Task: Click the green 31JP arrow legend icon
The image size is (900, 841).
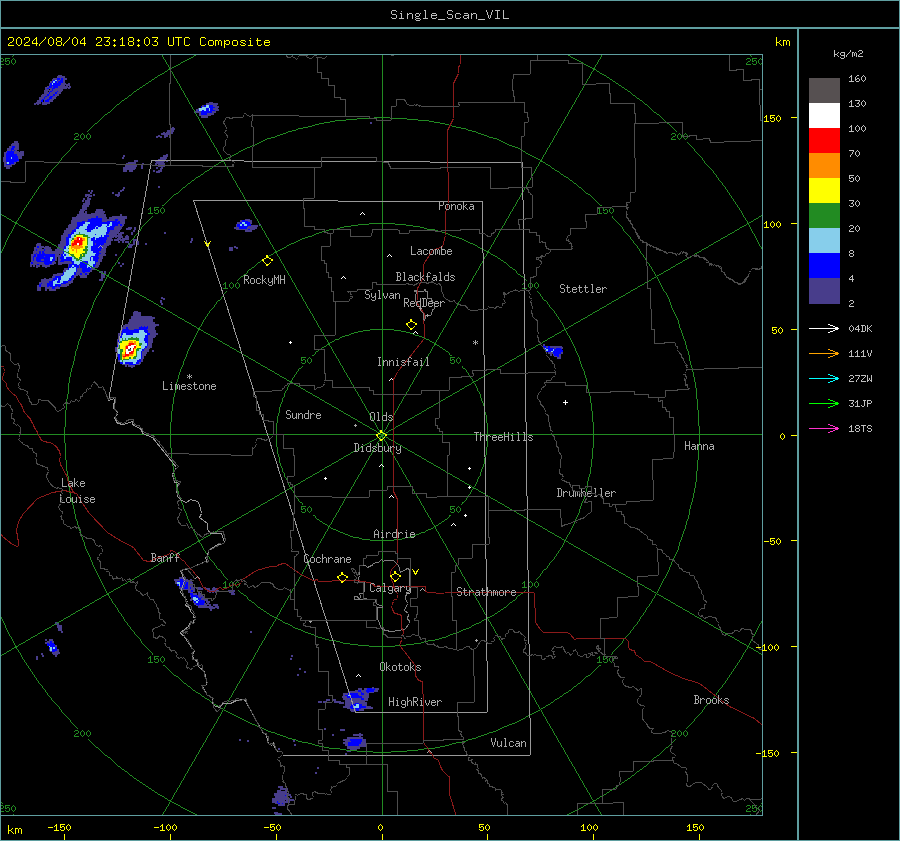Action: click(824, 404)
